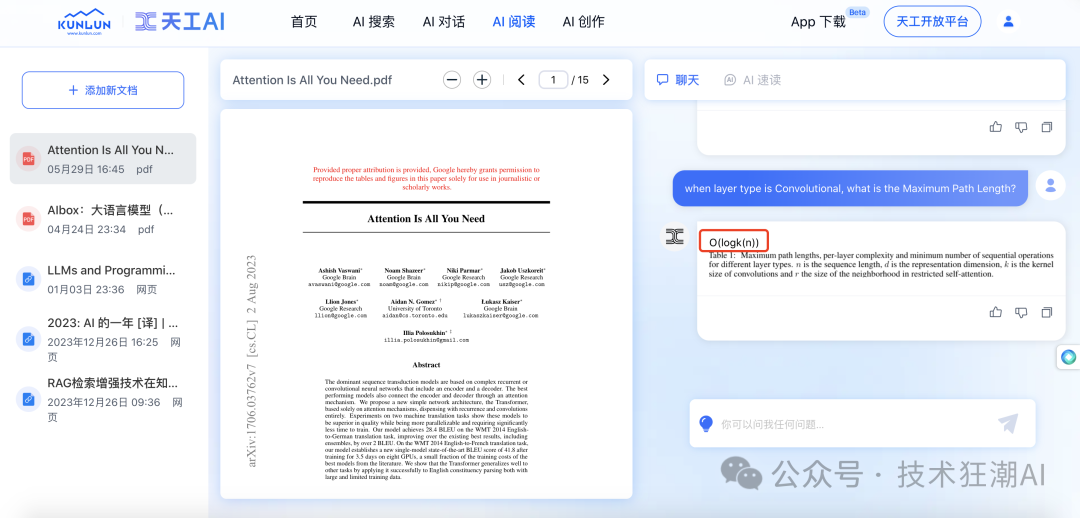This screenshot has width=1080, height=518.
Task: Open the user profile avatar icon
Action: (x=1008, y=21)
